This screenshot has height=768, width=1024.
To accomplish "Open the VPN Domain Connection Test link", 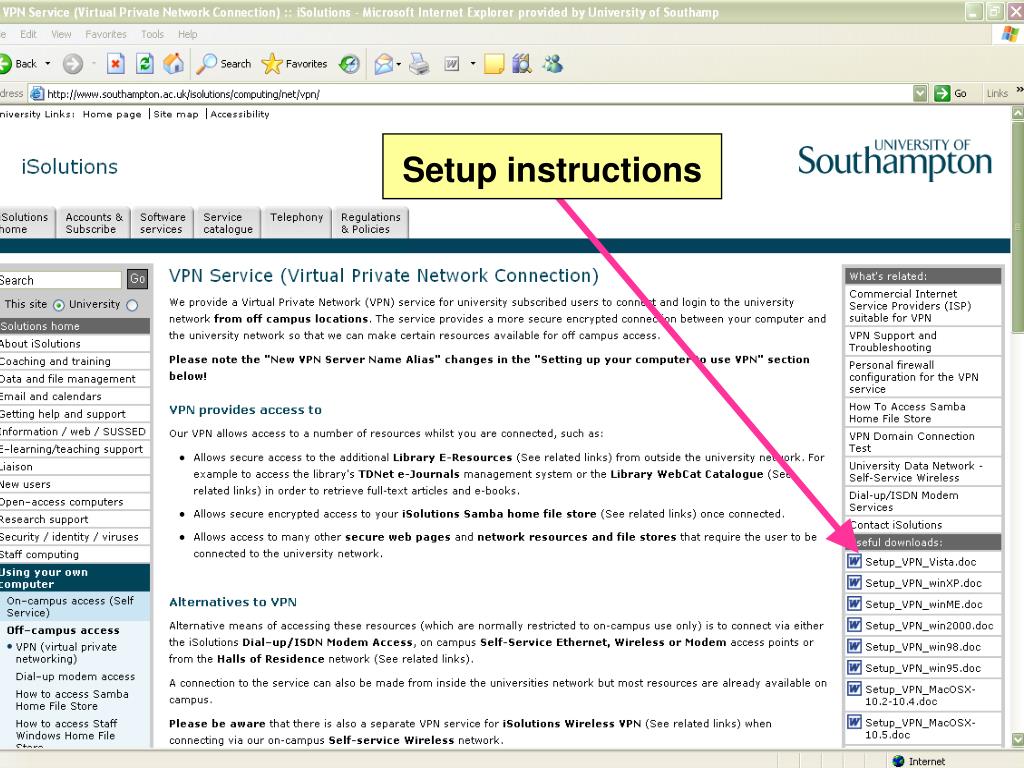I will click(x=912, y=441).
